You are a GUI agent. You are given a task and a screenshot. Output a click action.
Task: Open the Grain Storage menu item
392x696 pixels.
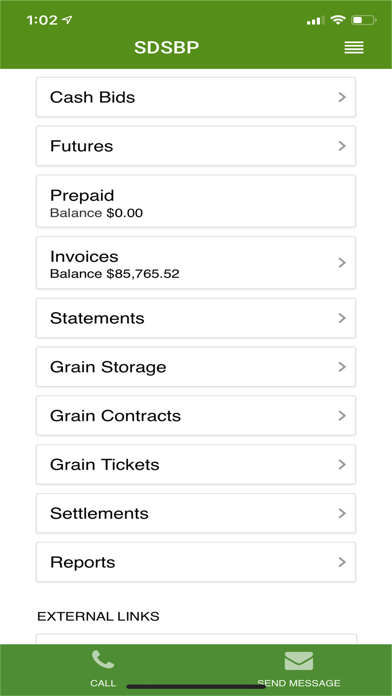pos(196,367)
